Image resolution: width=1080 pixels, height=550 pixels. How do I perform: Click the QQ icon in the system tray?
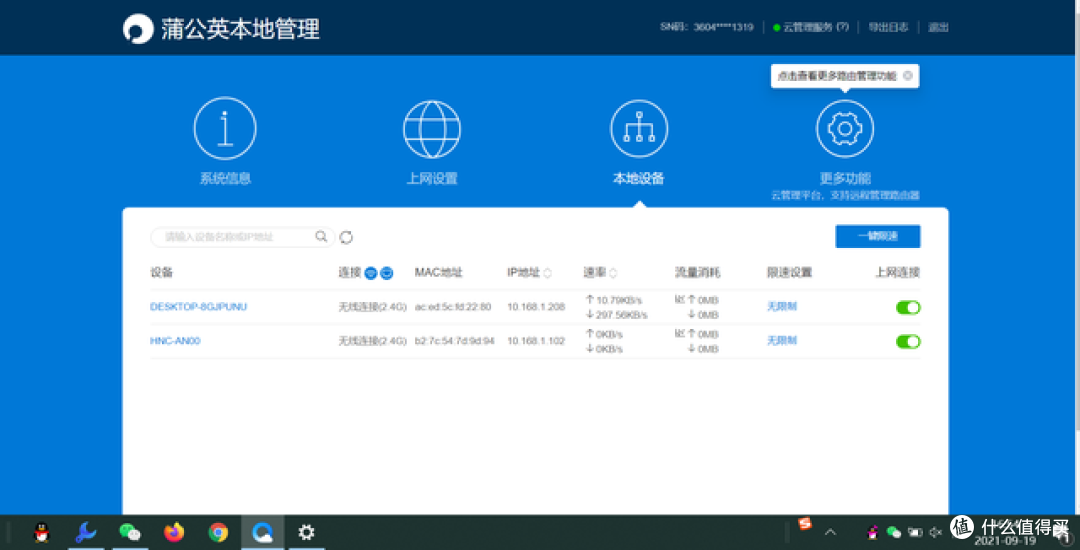(873, 531)
